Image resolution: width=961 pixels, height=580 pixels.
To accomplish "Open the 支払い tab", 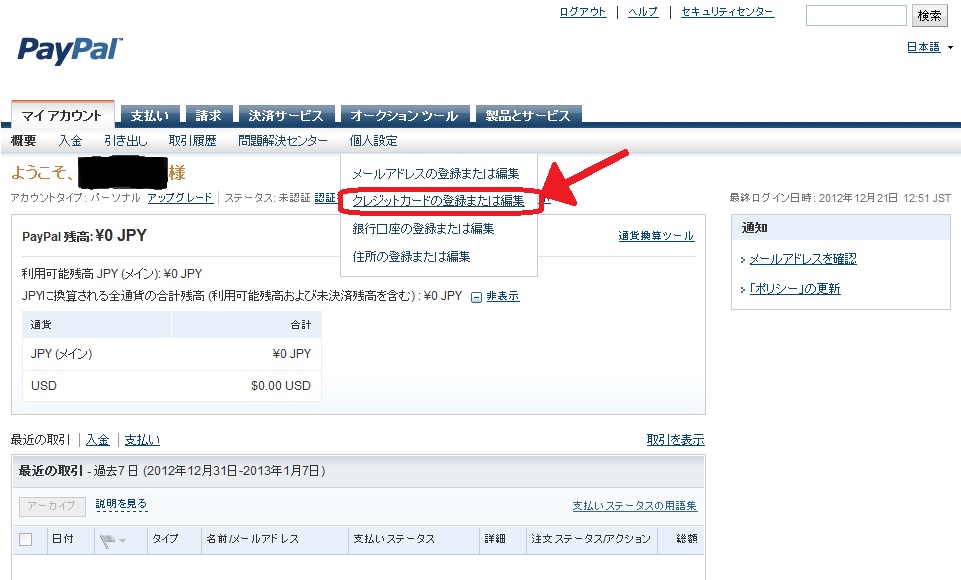I will click(x=150, y=115).
